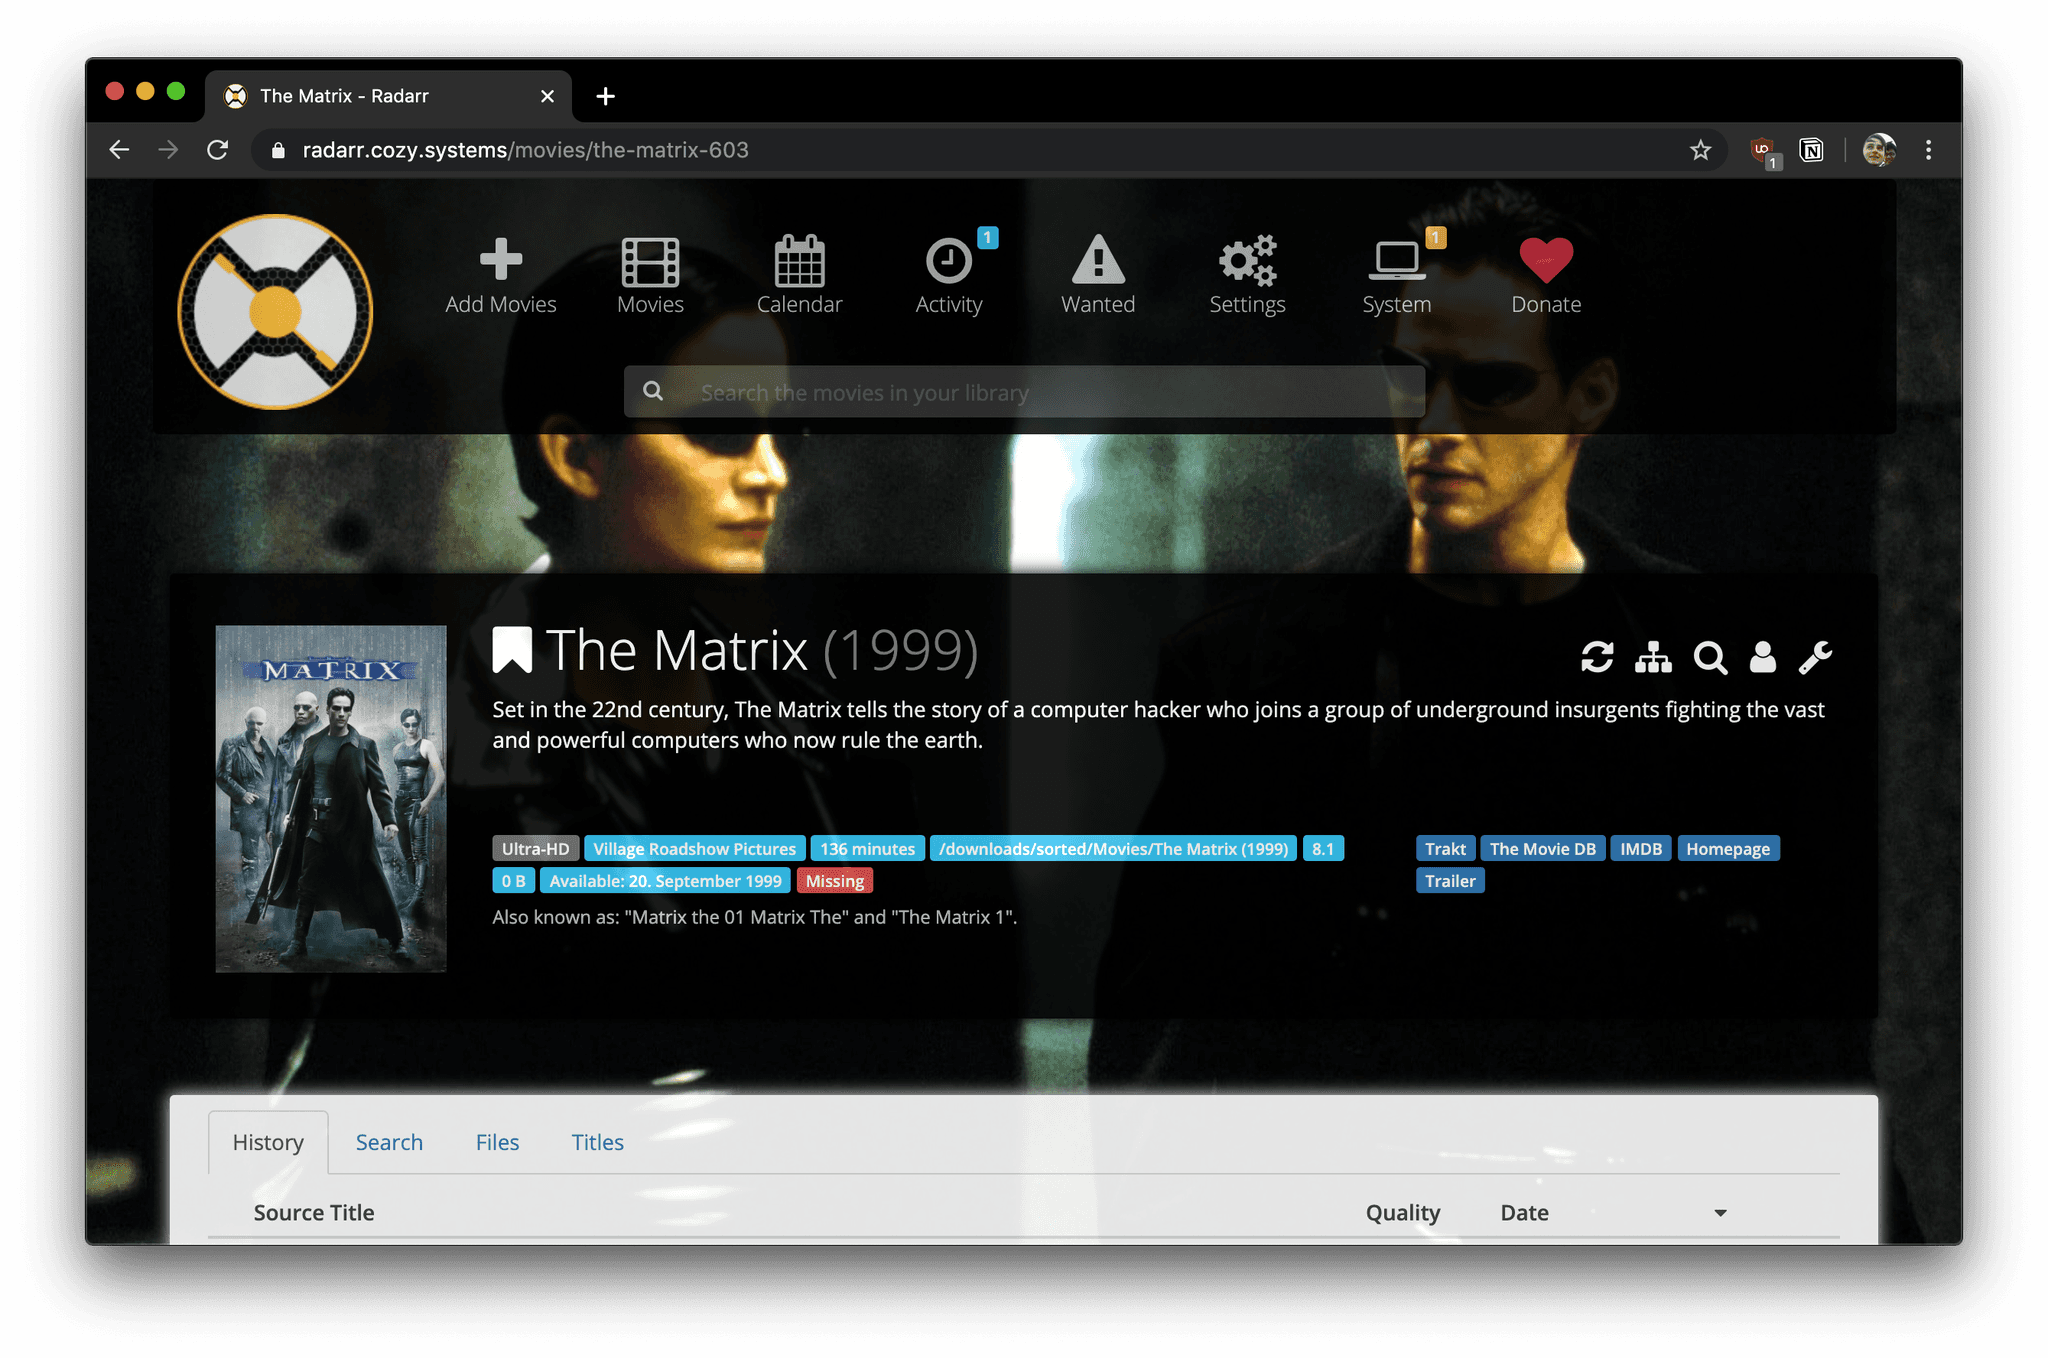
Task: Click the Donate heart icon
Action: [1546, 261]
